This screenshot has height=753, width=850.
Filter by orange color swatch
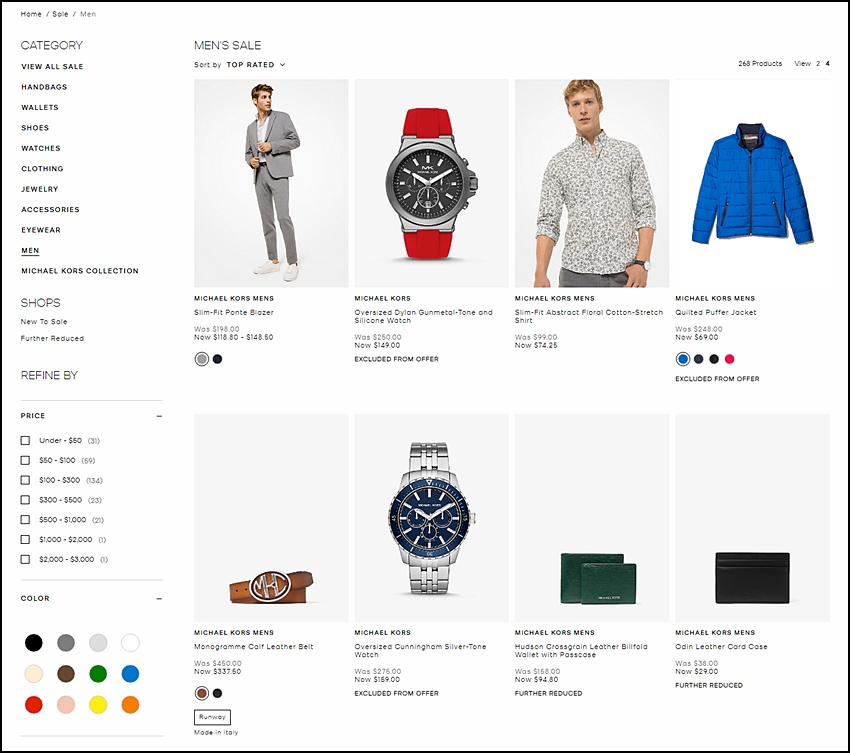[x=130, y=705]
